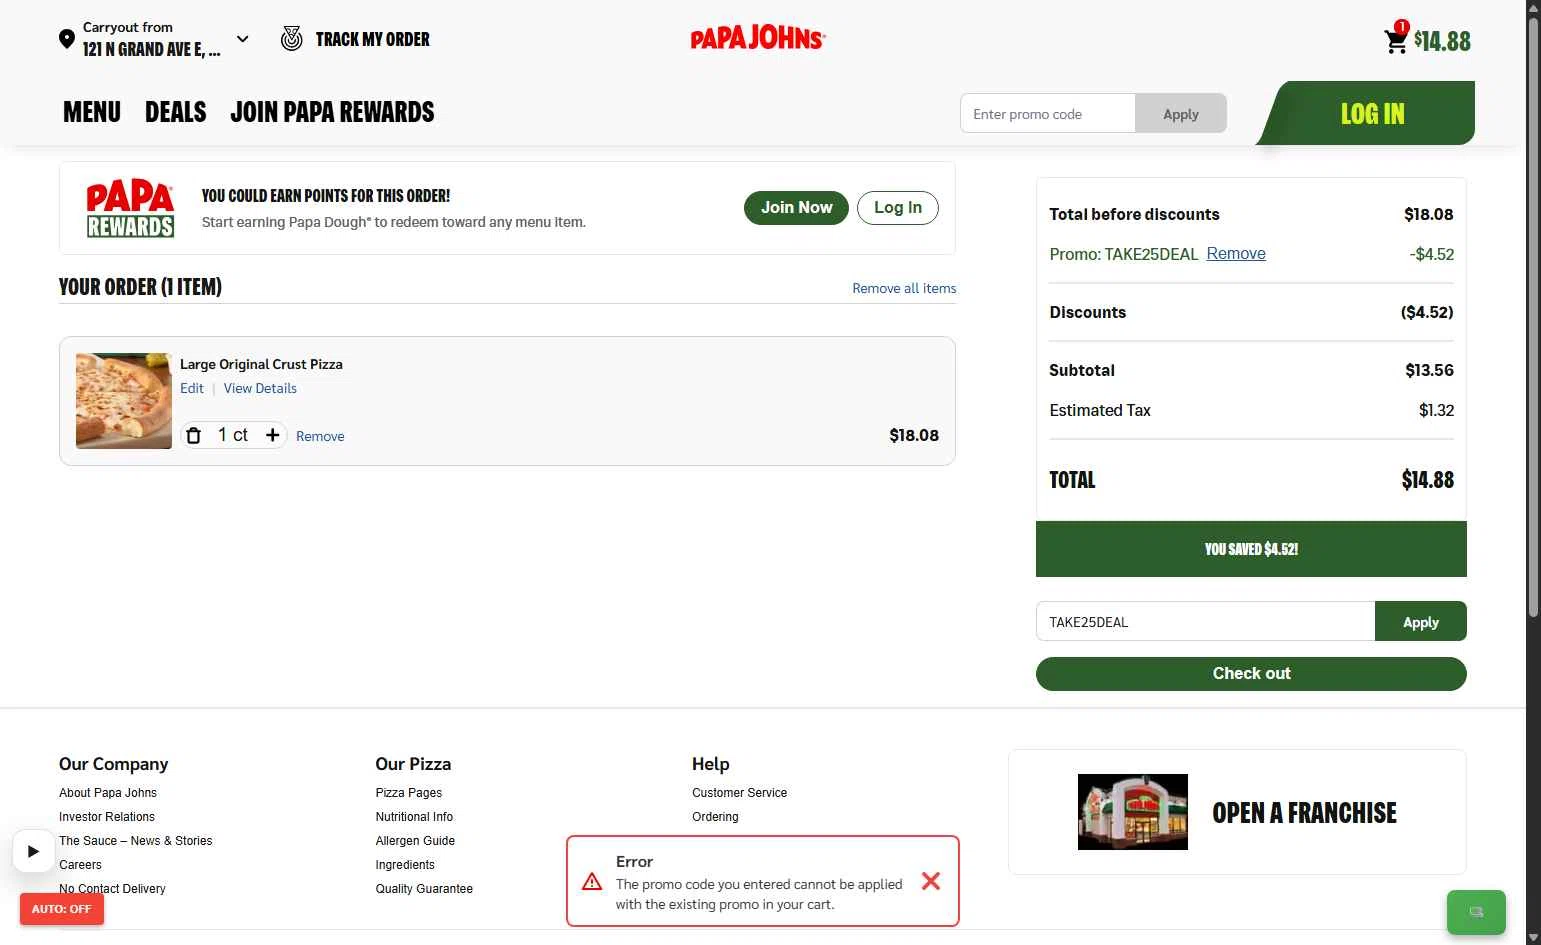Click the Join Now button
This screenshot has width=1541, height=945.
pos(796,207)
